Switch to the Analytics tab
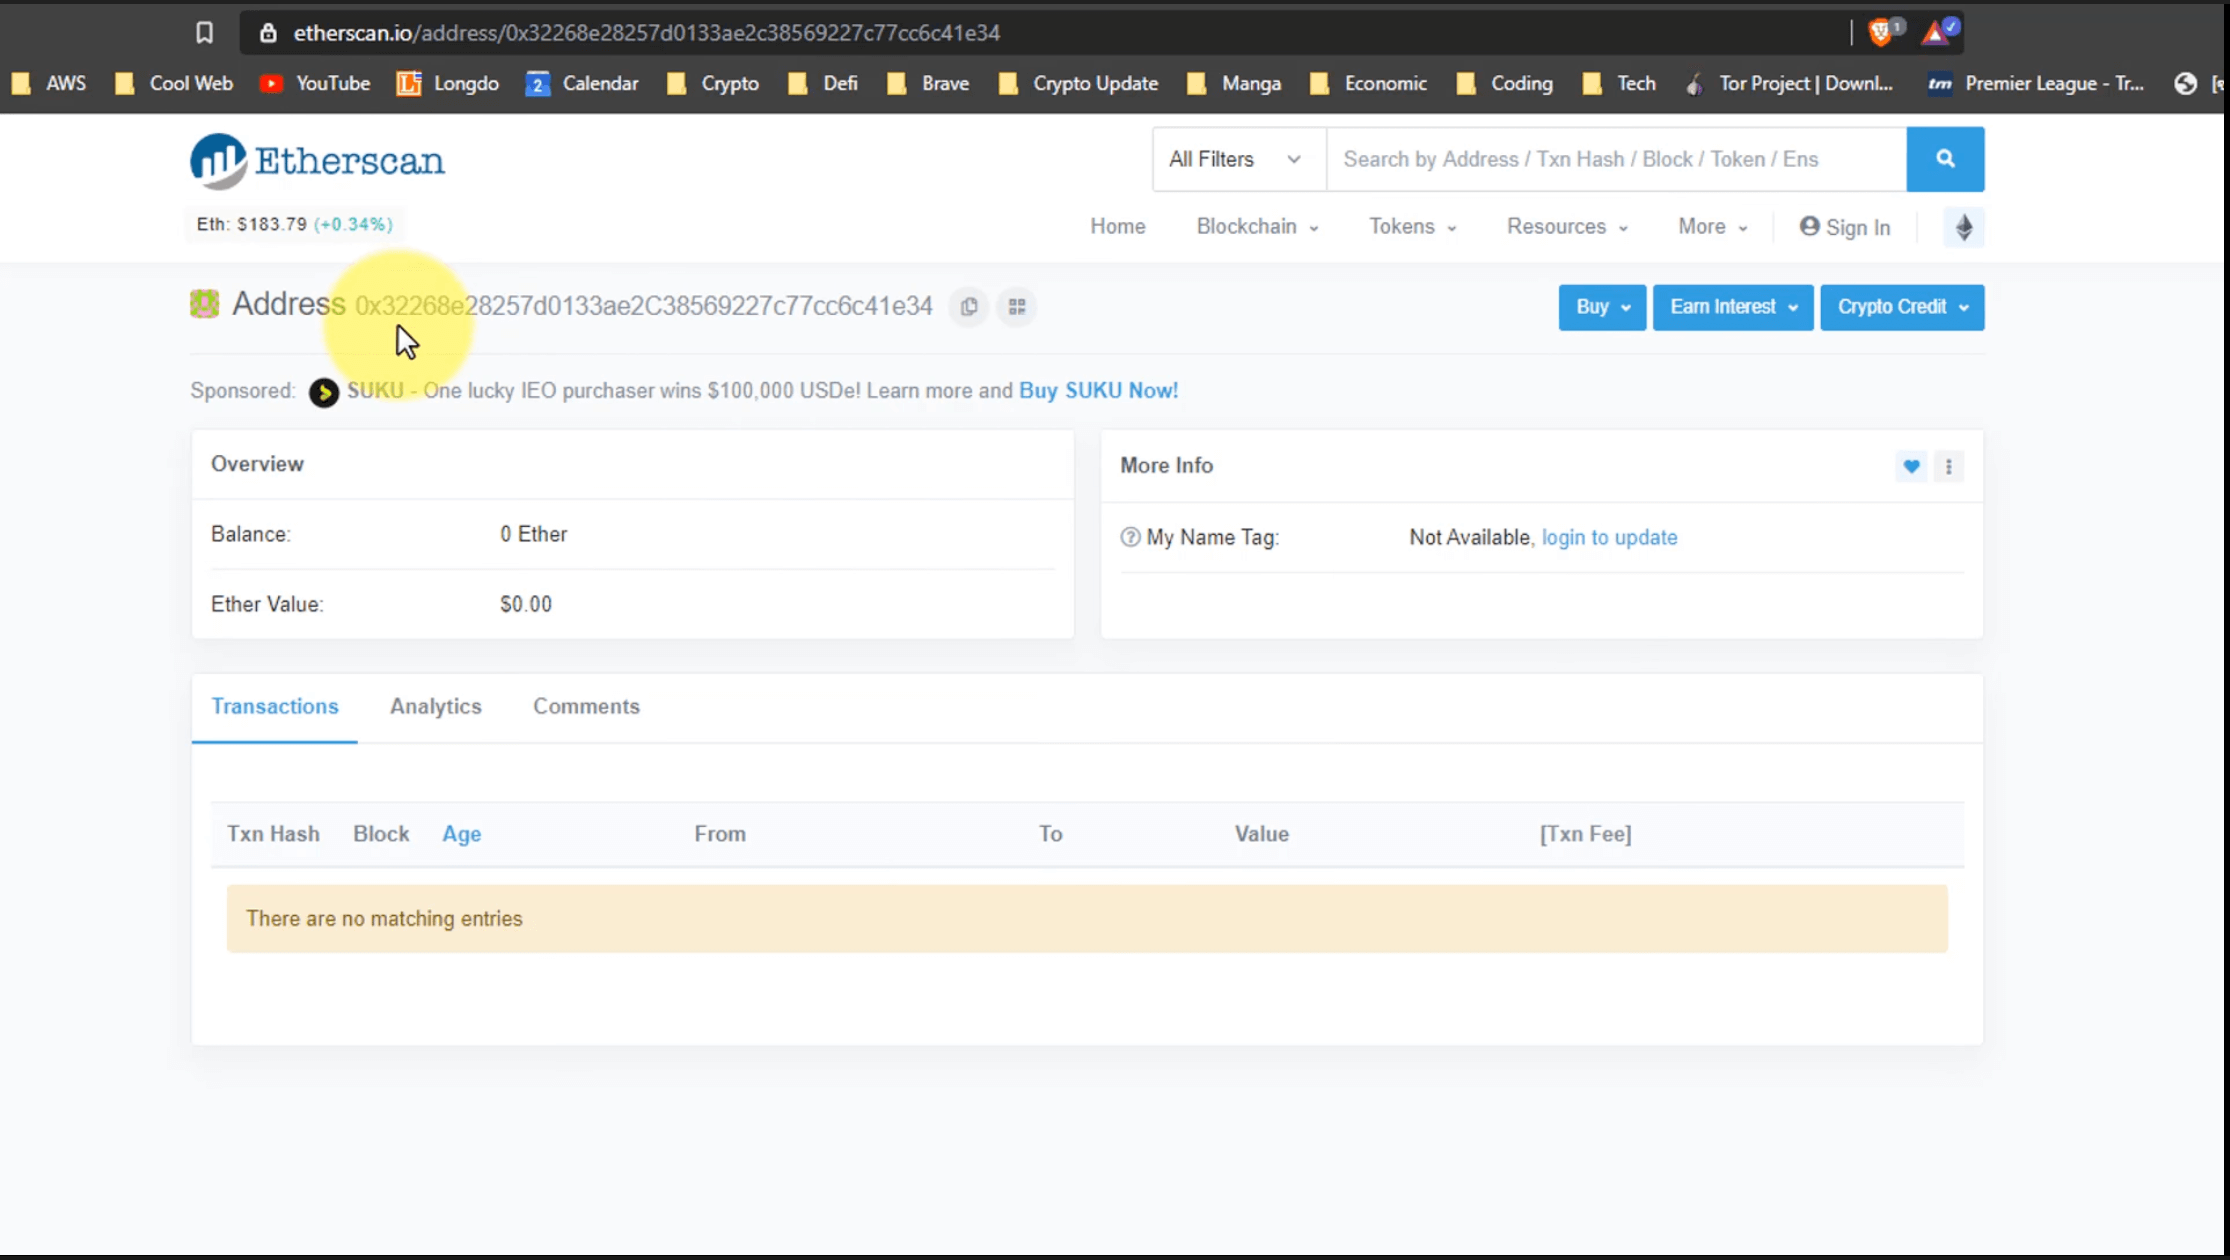The width and height of the screenshot is (2230, 1260). (435, 706)
